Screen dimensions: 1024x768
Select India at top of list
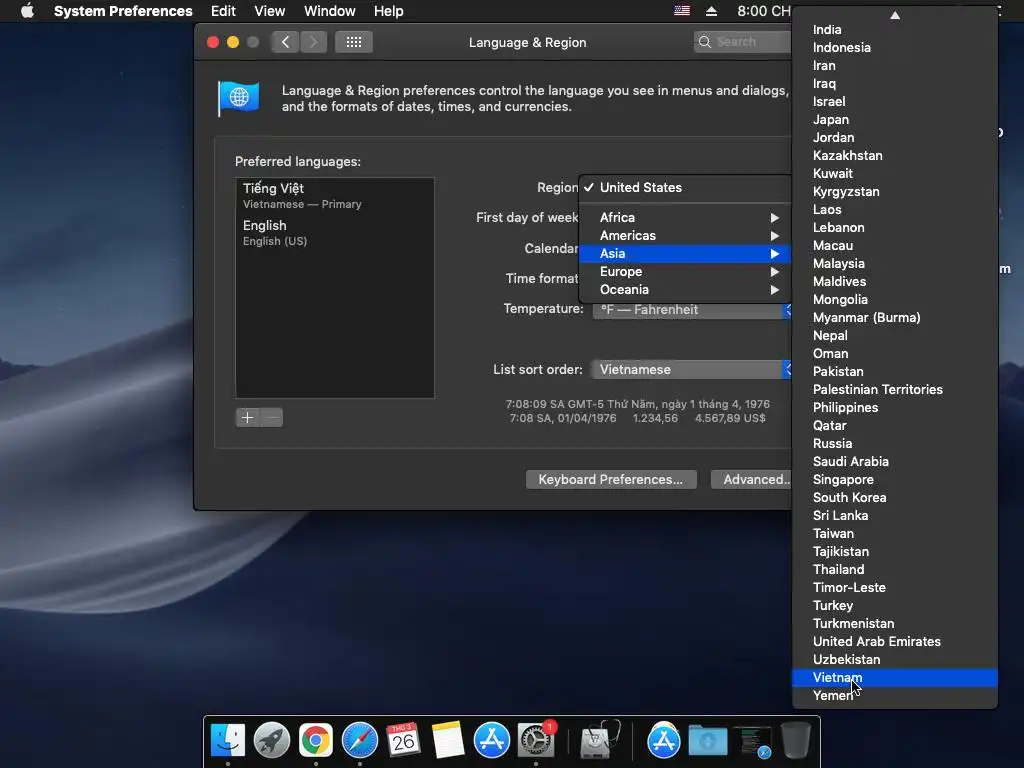point(895,29)
